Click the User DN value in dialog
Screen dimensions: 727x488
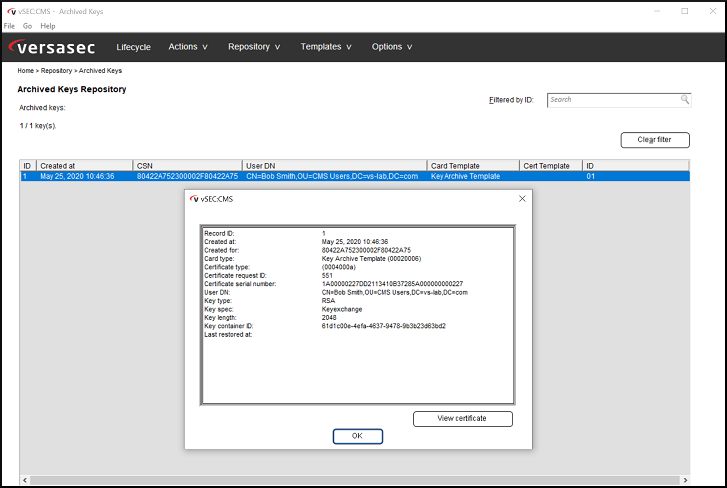pos(395,292)
